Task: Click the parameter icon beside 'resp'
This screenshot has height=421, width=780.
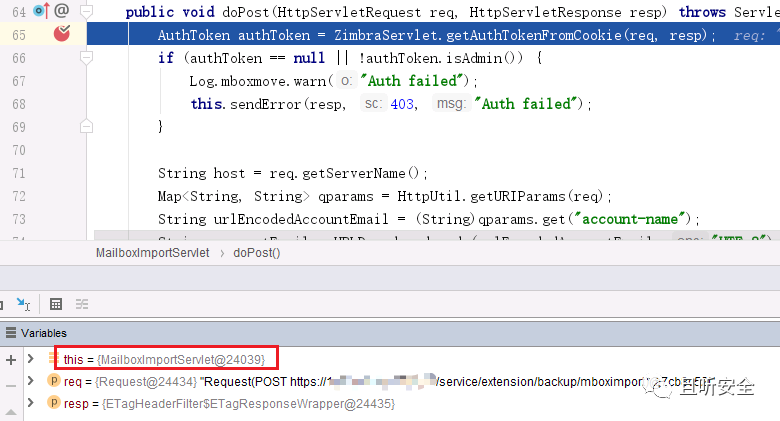Action: tap(54, 402)
